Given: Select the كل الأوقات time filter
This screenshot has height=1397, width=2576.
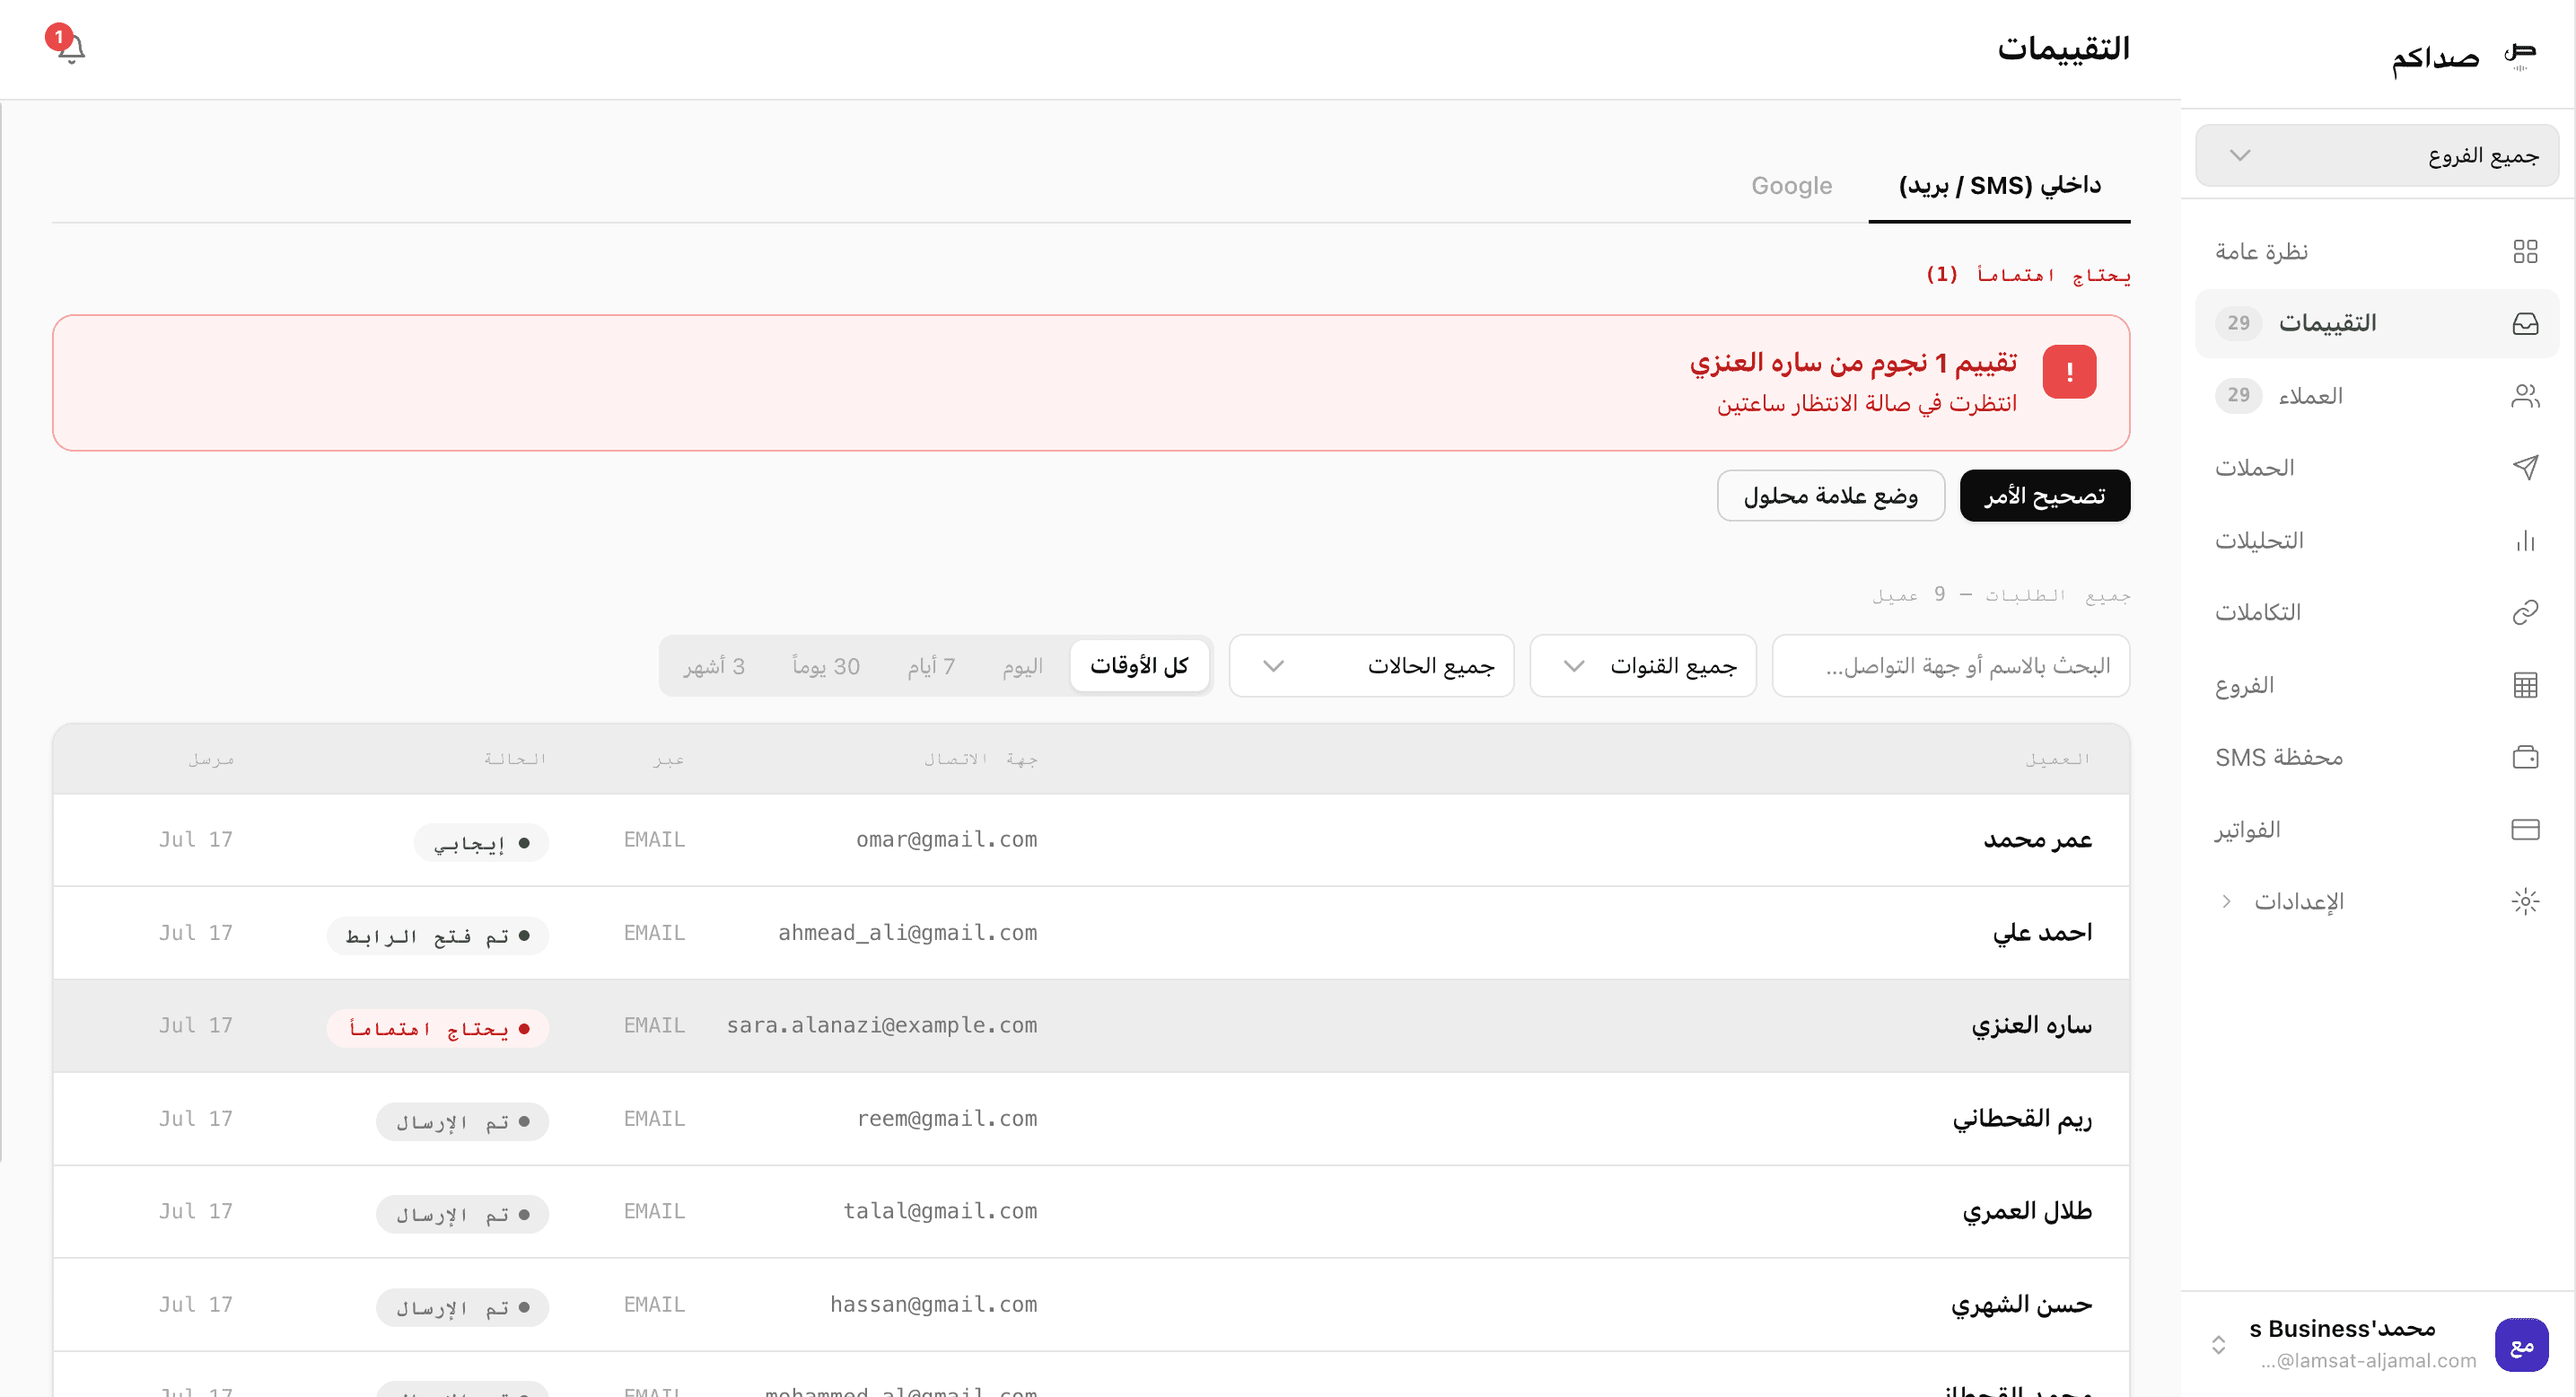Looking at the screenshot, I should pos(1139,666).
